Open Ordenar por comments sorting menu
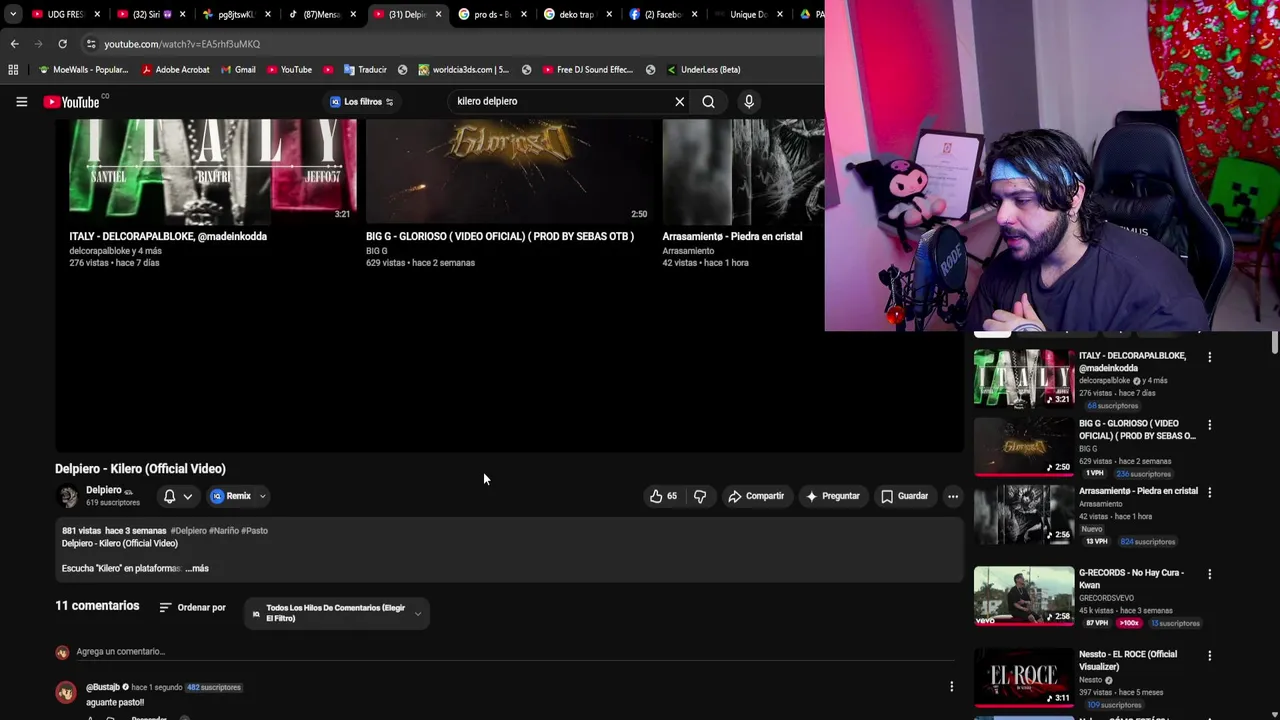Image resolution: width=1280 pixels, height=720 pixels. click(193, 607)
